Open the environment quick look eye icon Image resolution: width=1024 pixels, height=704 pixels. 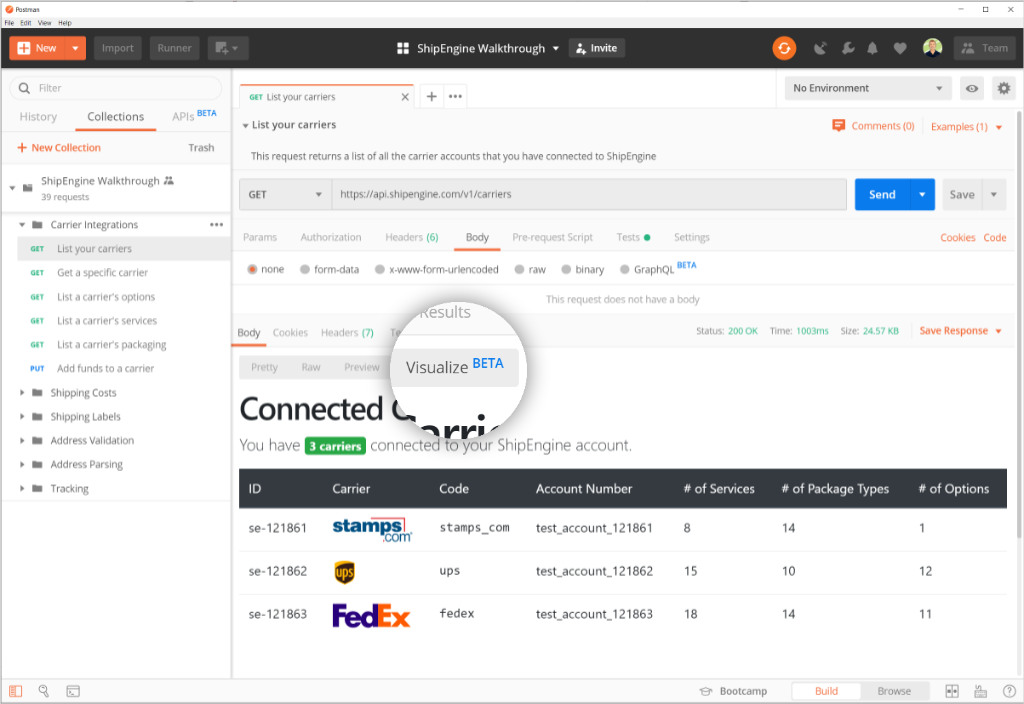pyautogui.click(x=971, y=88)
